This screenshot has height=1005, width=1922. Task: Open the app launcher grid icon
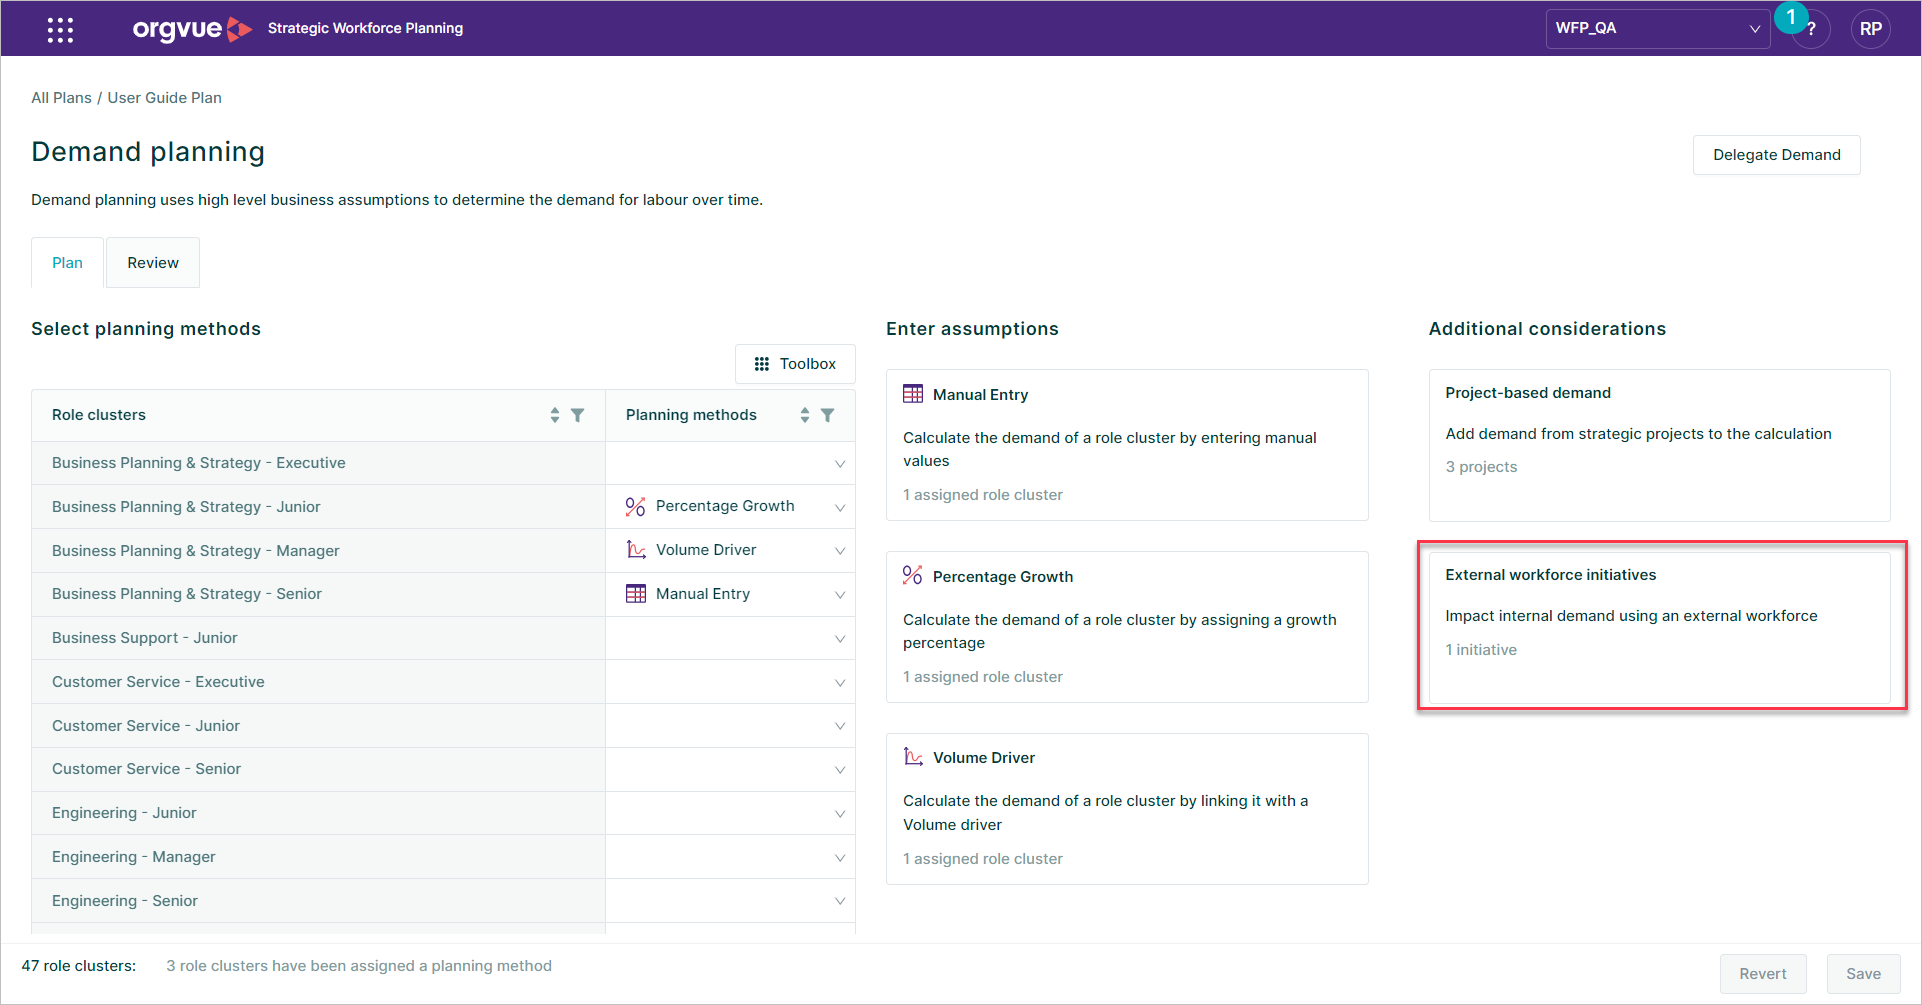(60, 29)
